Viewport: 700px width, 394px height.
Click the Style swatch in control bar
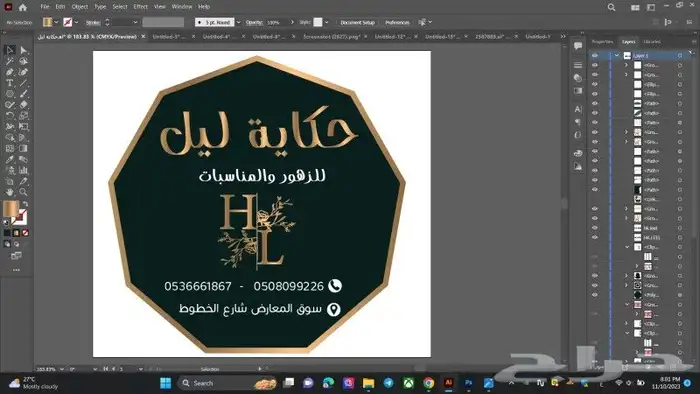[x=317, y=22]
